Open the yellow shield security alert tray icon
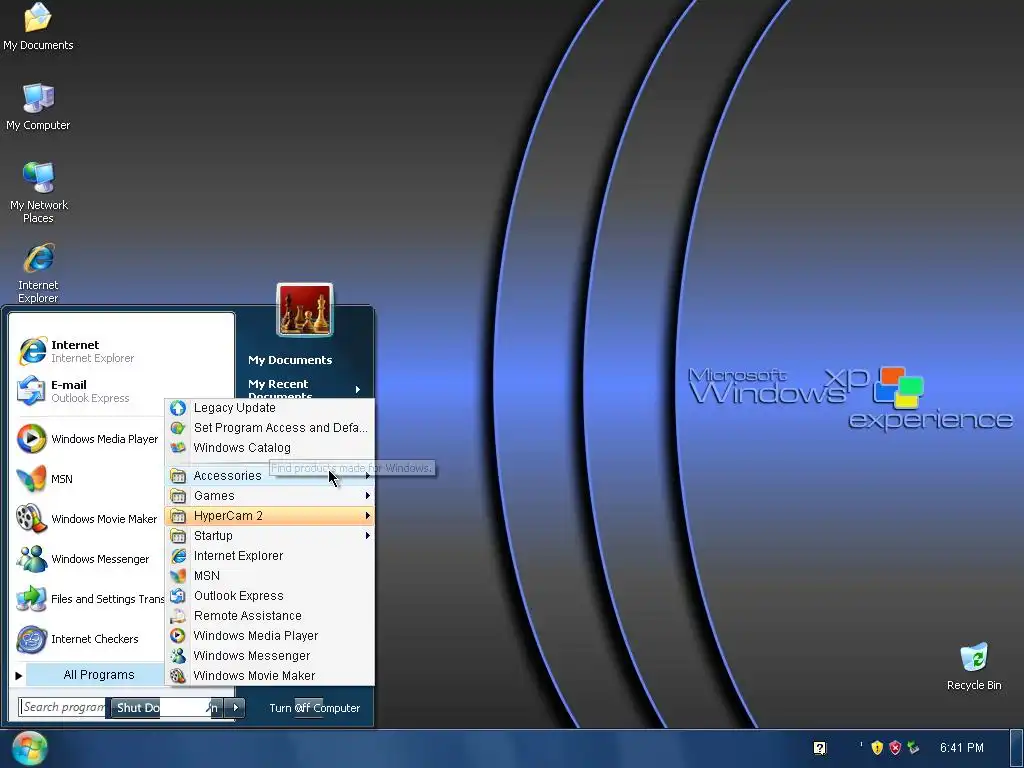 pos(877,748)
